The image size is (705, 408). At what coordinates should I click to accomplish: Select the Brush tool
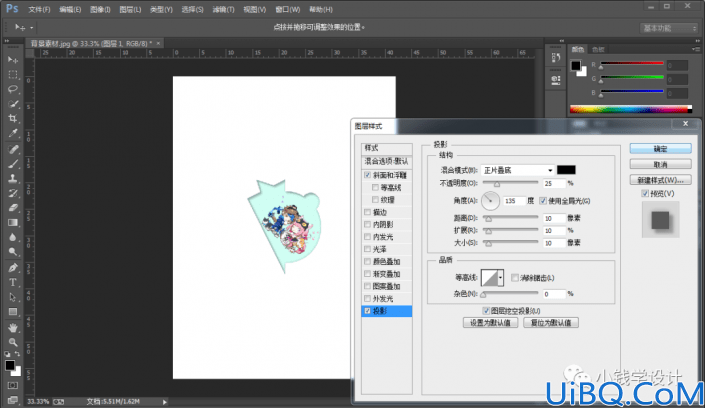click(13, 164)
